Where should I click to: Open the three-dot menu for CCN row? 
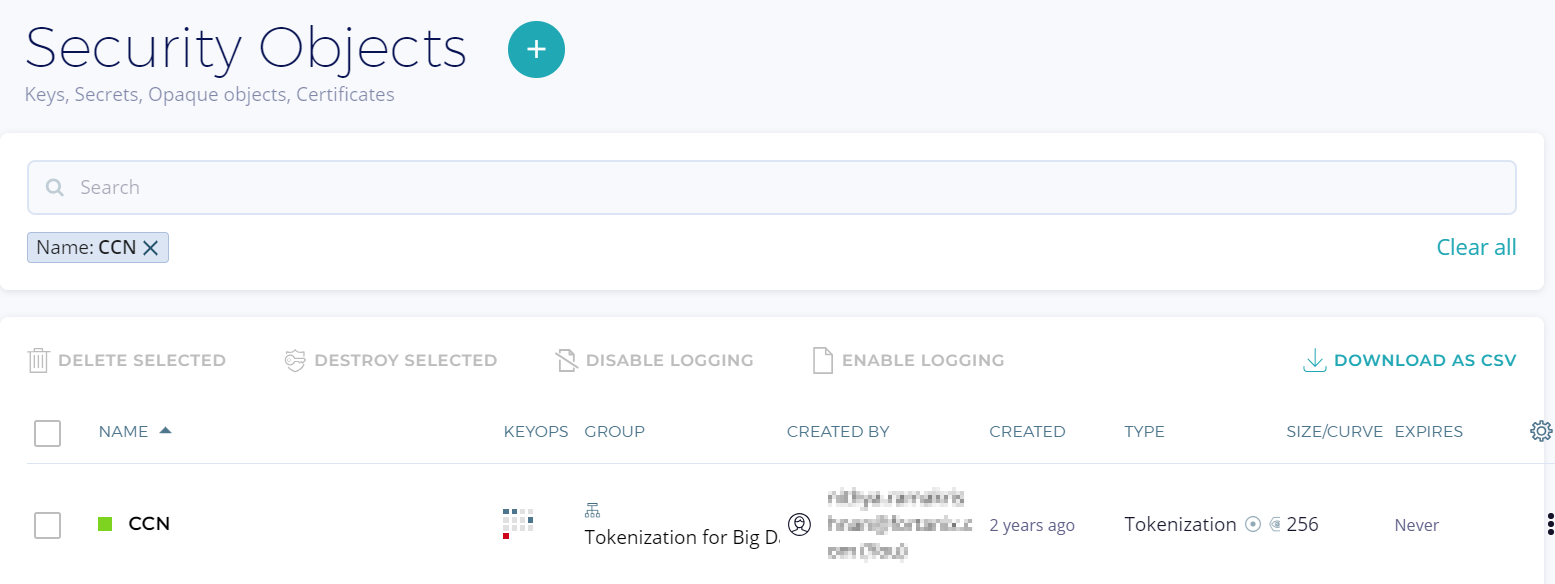1549,524
